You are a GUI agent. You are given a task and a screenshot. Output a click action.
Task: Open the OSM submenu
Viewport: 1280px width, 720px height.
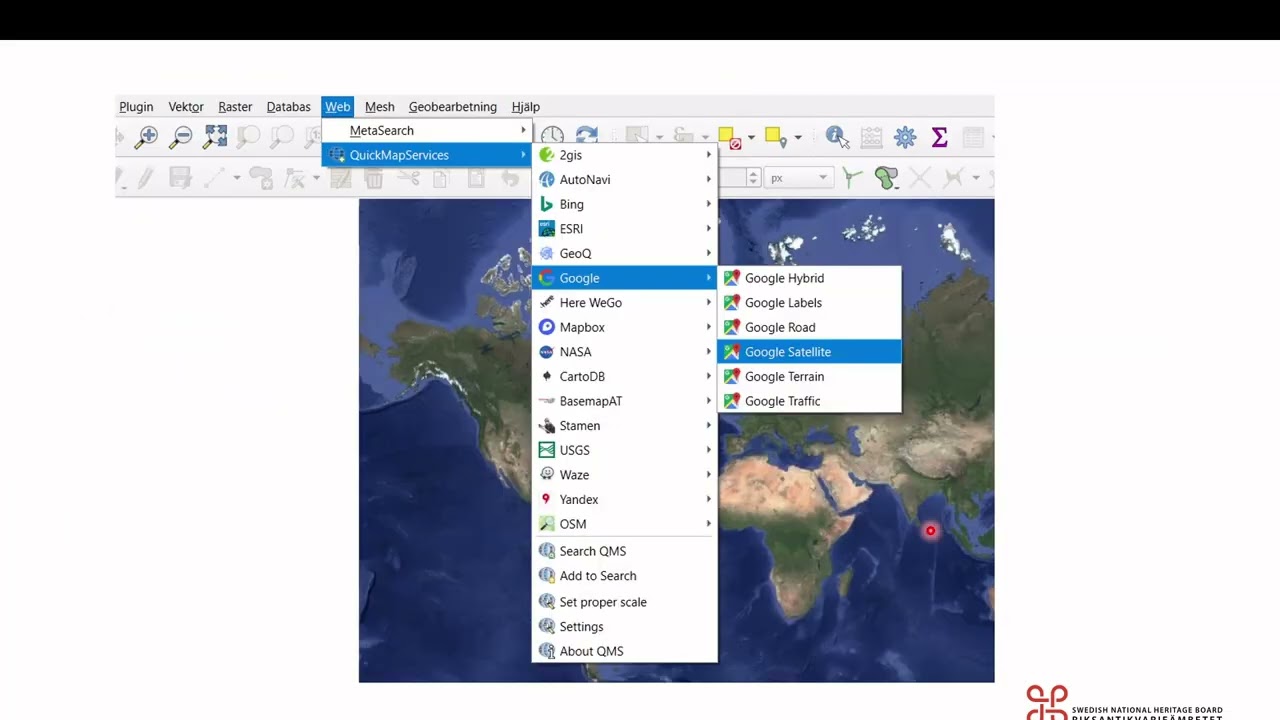pos(624,524)
